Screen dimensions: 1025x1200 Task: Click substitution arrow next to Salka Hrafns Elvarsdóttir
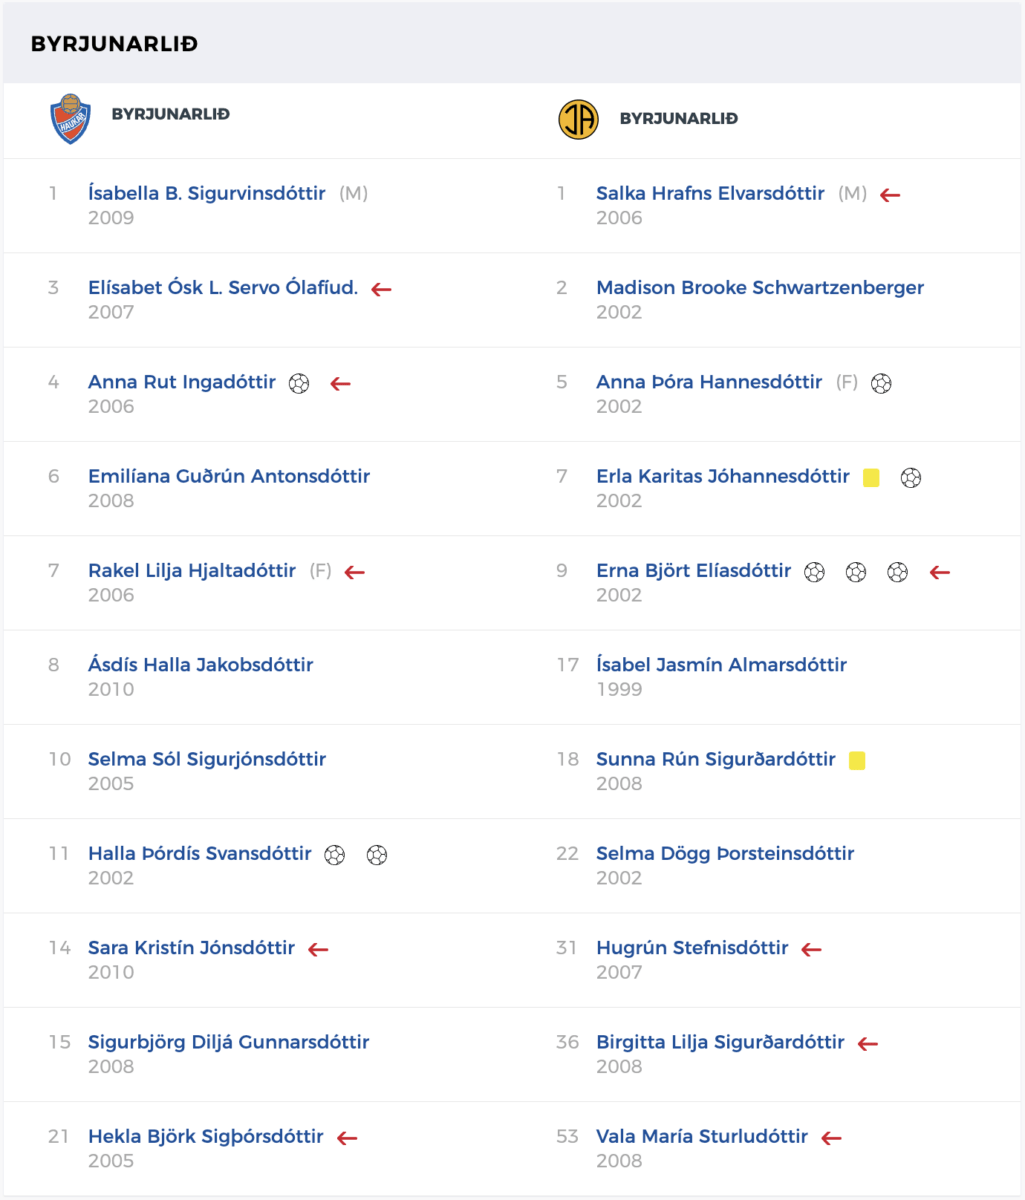click(890, 195)
